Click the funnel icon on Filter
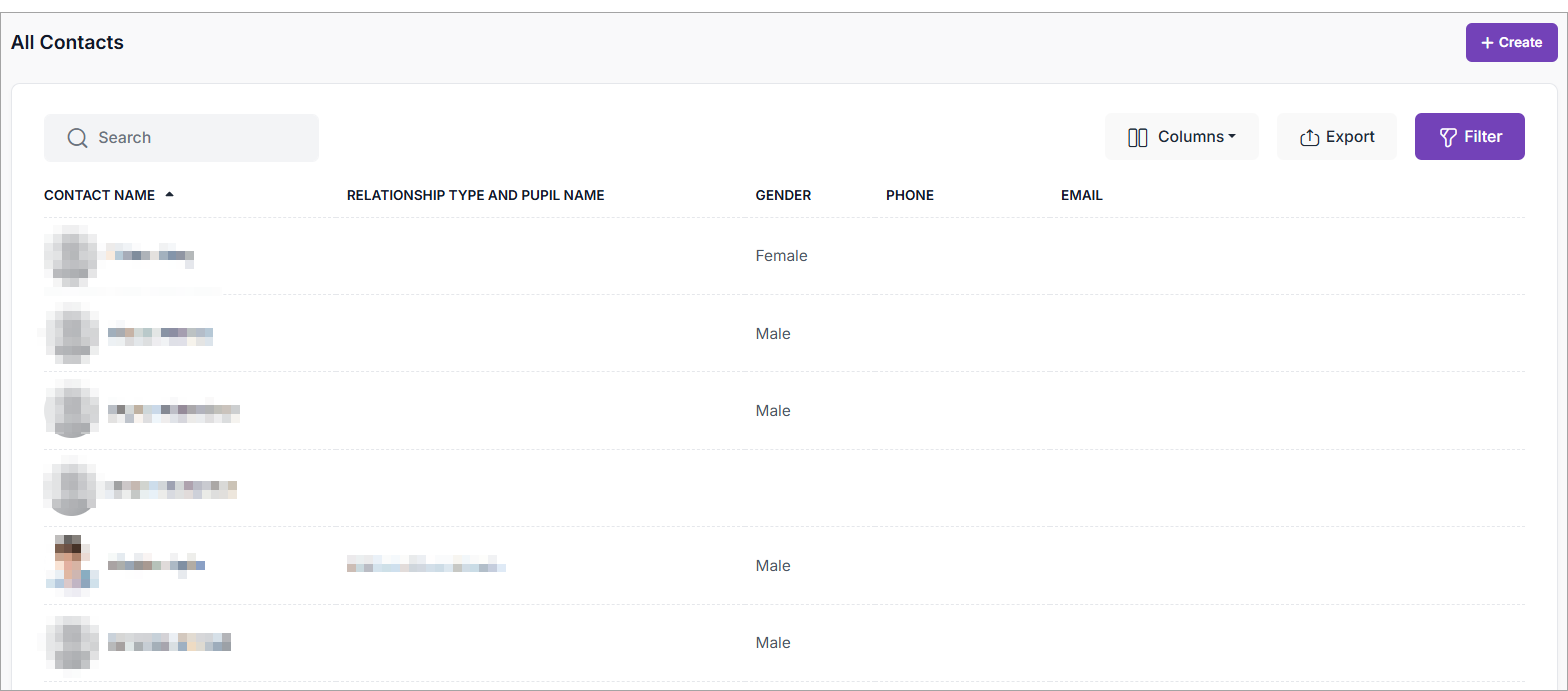This screenshot has height=691, width=1568. click(x=1447, y=137)
